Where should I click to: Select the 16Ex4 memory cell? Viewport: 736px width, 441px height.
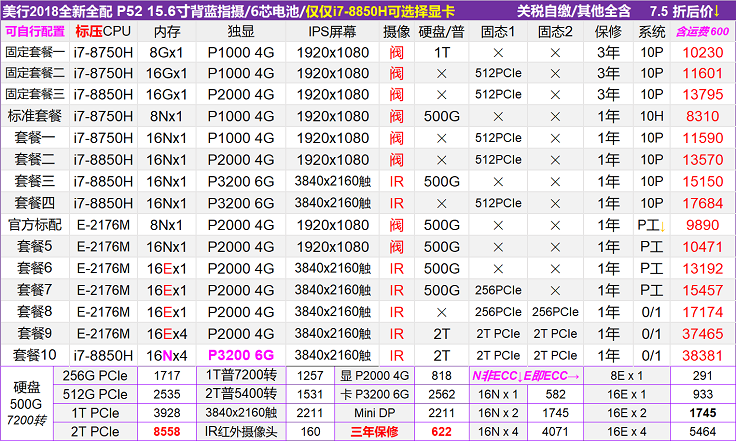(x=167, y=333)
